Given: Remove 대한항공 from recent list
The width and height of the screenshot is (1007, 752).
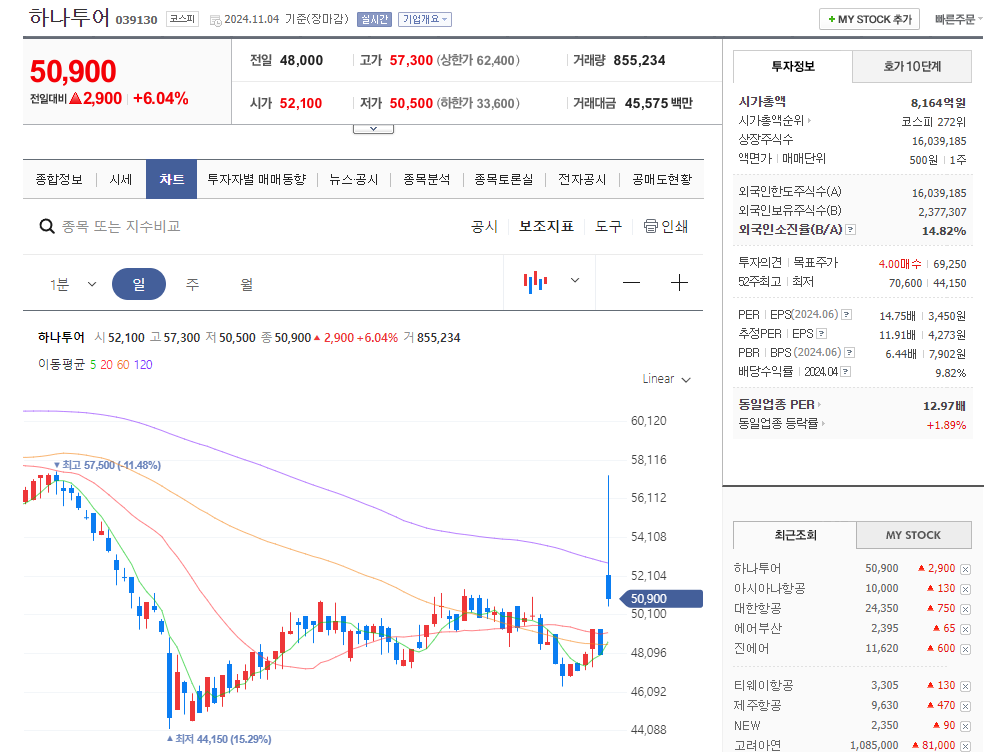Looking at the screenshot, I should pos(965,609).
